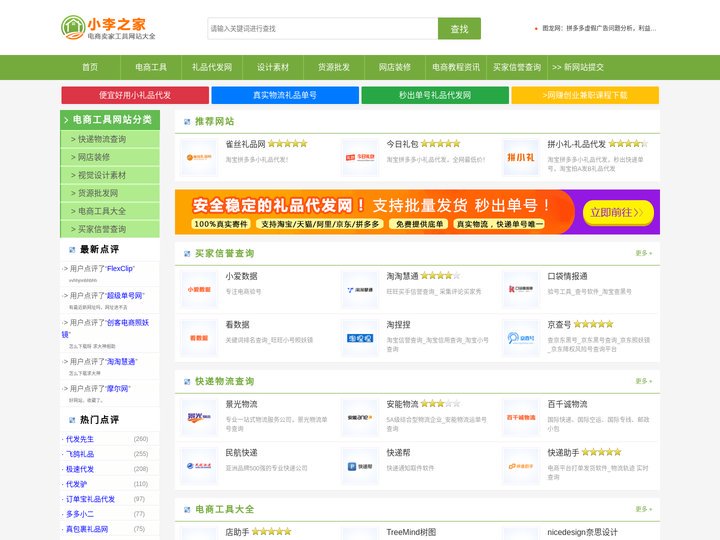Click 更多 in 电商工具大全 section
This screenshot has height=540, width=720.
coord(643,509)
